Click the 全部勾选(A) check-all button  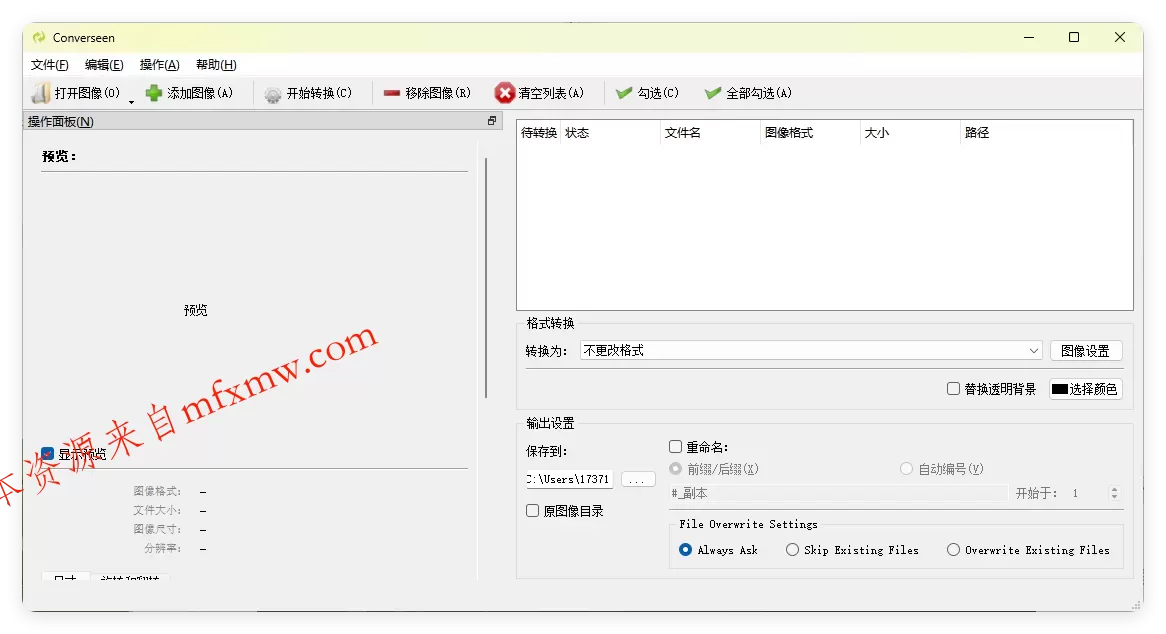coord(748,94)
